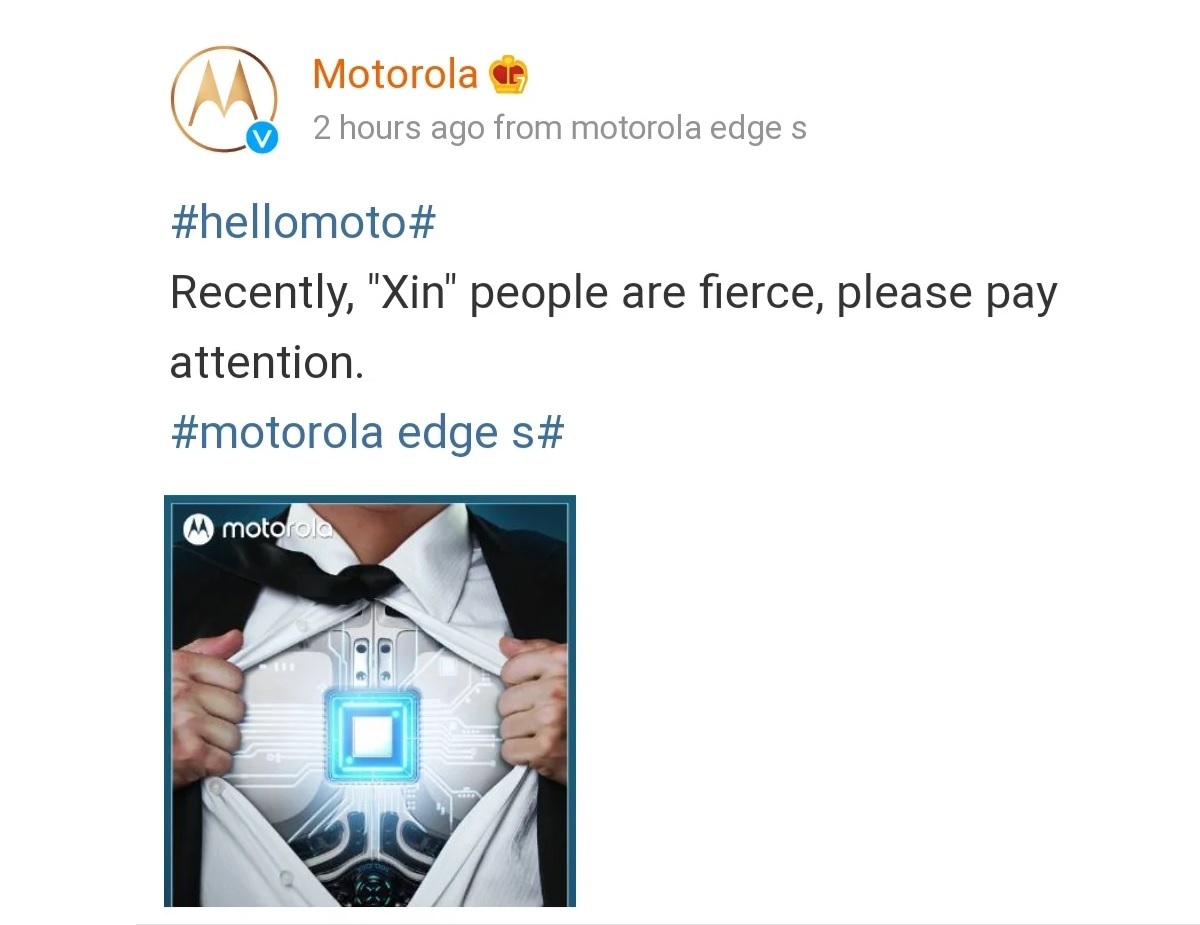The image size is (1200, 925).
Task: Open the #motorola edge s# hashtag
Action: point(368,433)
